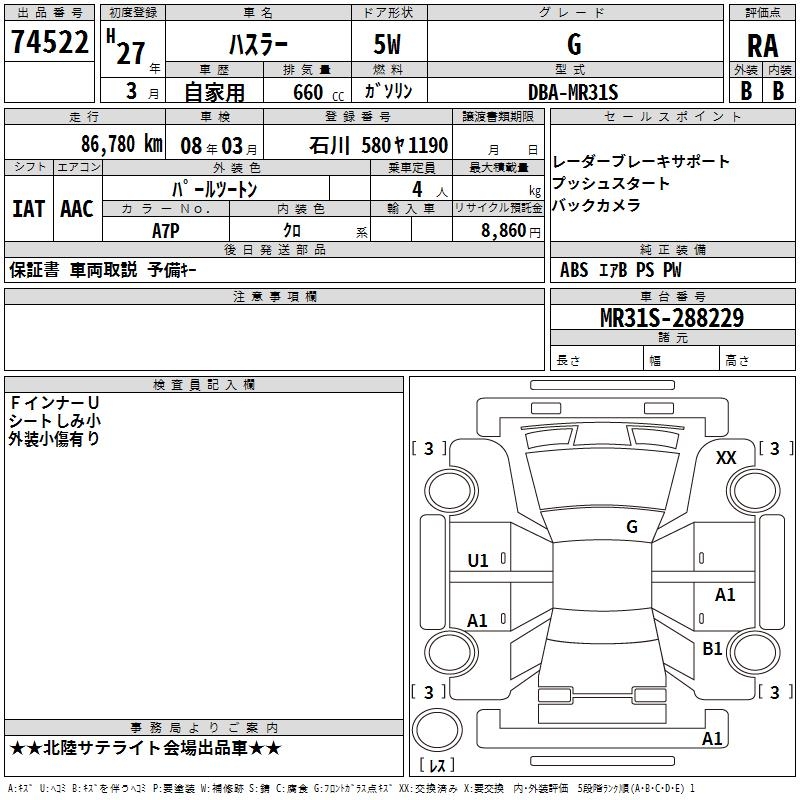800x800 pixels.
Task: Select the バックカメラ sales point text
Action: point(597,205)
